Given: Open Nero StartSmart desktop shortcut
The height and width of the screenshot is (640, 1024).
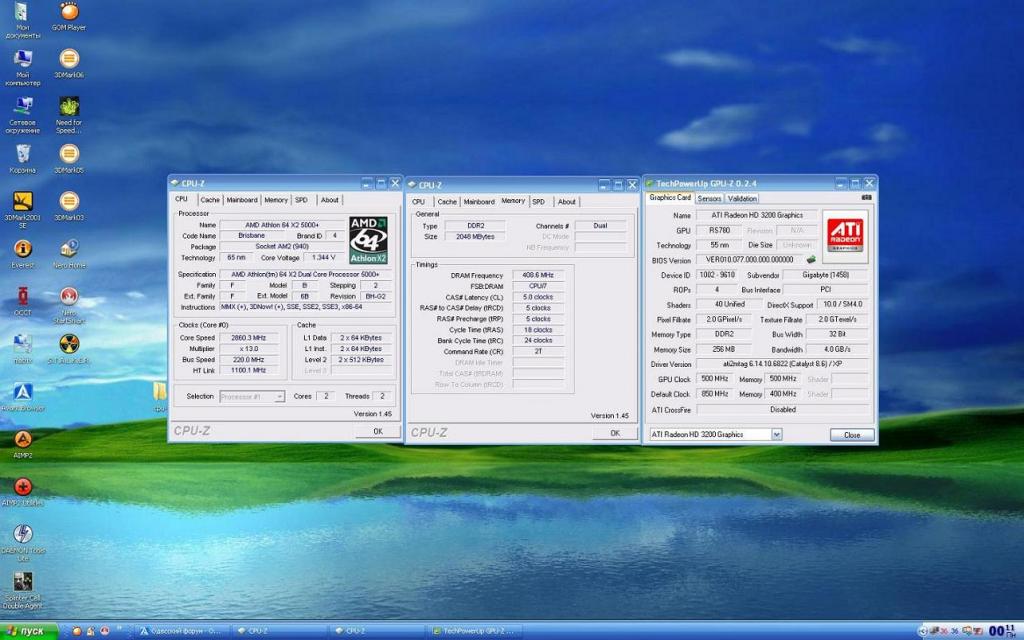Looking at the screenshot, I should coord(69,305).
